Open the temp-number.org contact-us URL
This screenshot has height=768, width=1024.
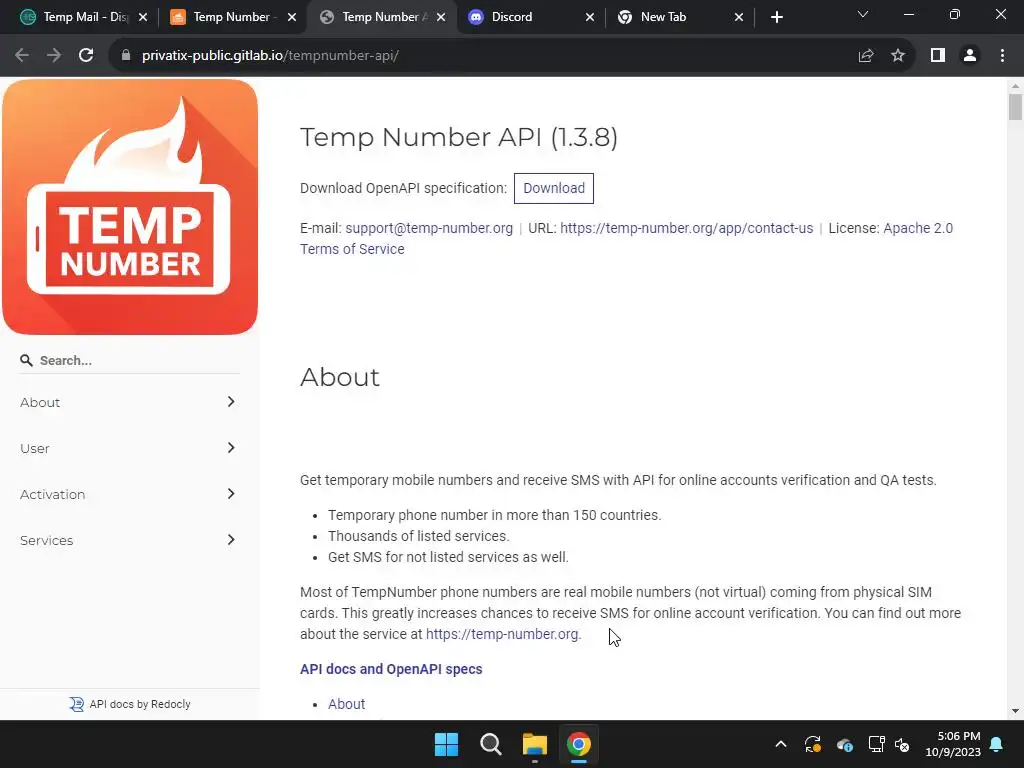686,228
